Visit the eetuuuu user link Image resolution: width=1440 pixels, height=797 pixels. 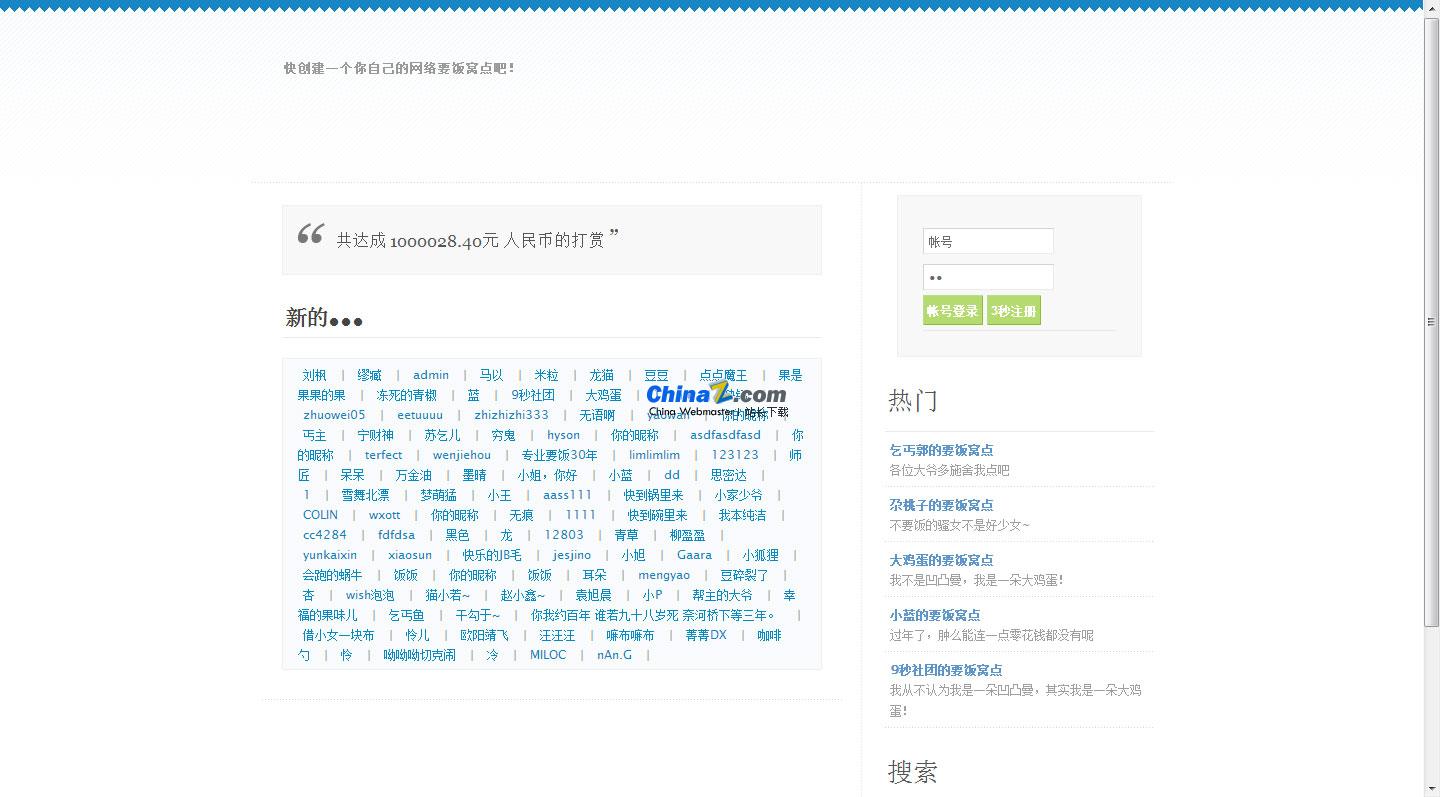pos(420,415)
